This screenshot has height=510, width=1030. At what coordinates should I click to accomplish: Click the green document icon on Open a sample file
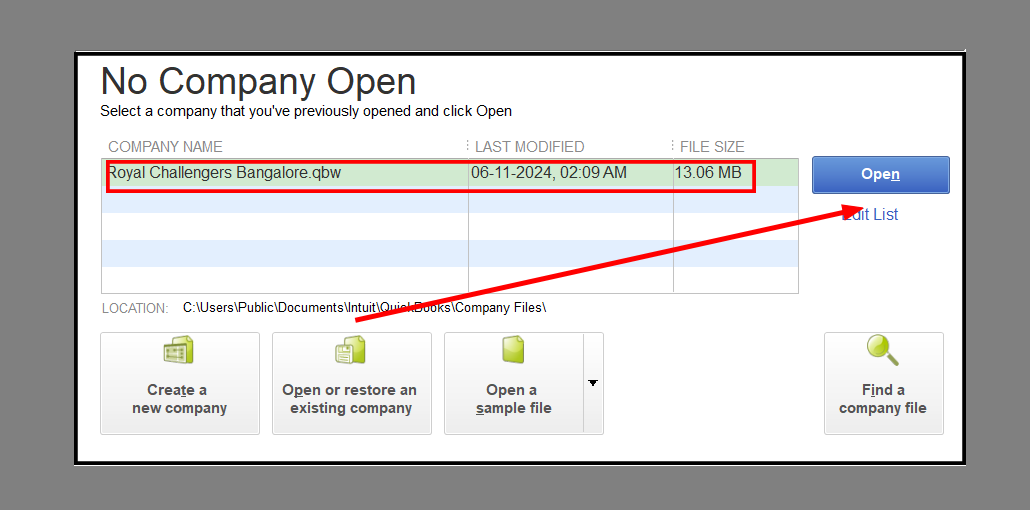point(513,350)
